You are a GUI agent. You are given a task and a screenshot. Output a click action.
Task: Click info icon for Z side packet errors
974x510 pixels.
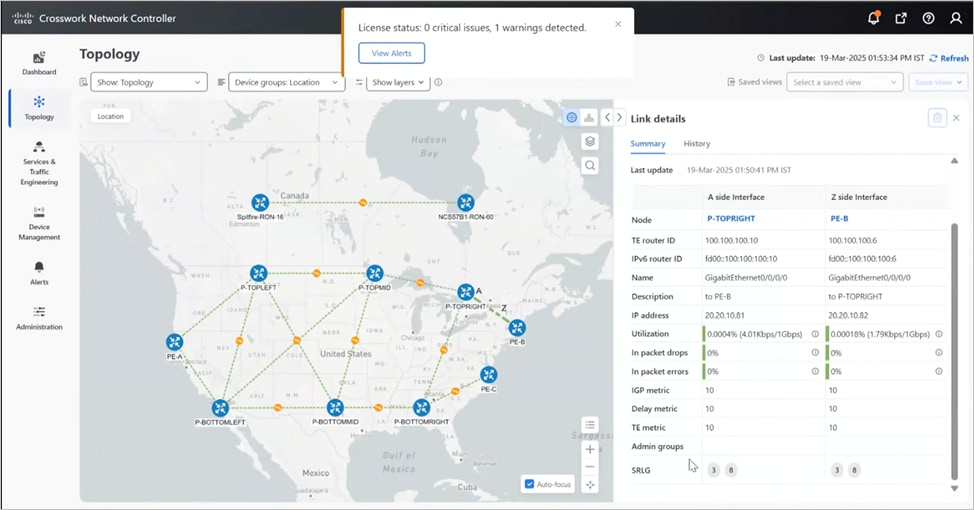pyautogui.click(x=939, y=371)
